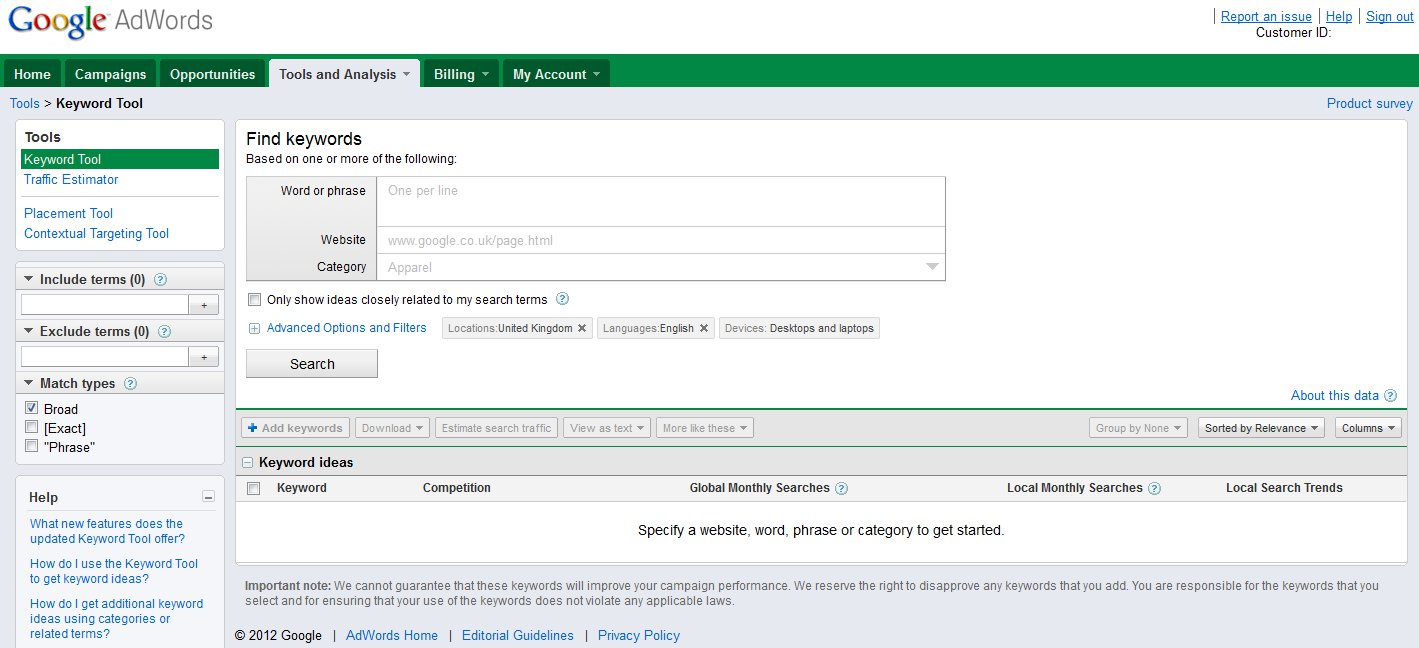This screenshot has width=1419, height=648.
Task: Check the [Exact] match type box
Action: tap(32, 427)
